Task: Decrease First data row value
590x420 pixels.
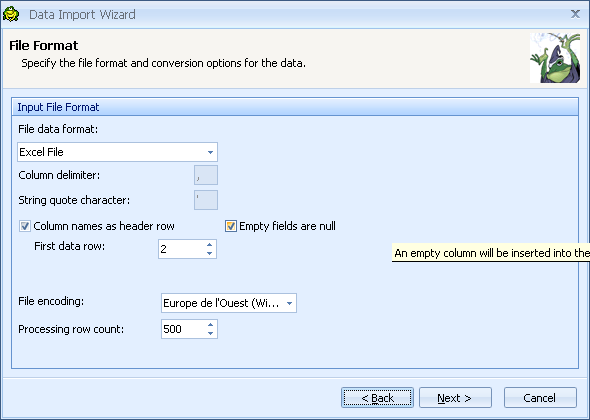Action: [x=210, y=254]
